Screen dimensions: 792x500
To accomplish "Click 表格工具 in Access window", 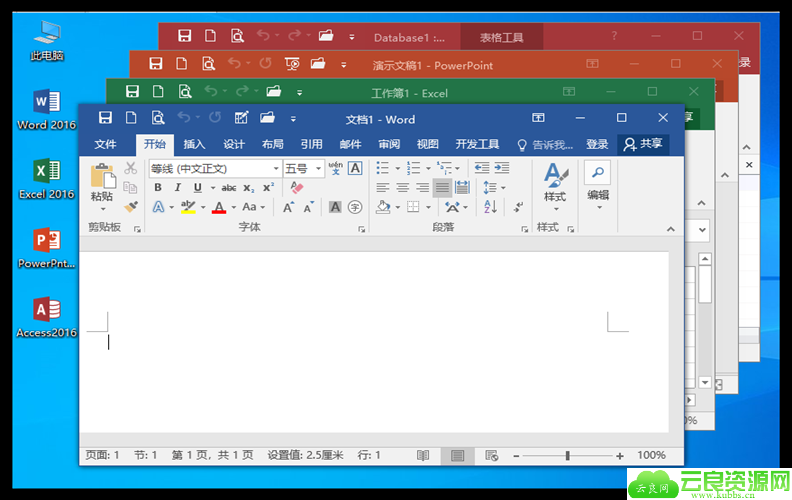I will pyautogui.click(x=502, y=37).
